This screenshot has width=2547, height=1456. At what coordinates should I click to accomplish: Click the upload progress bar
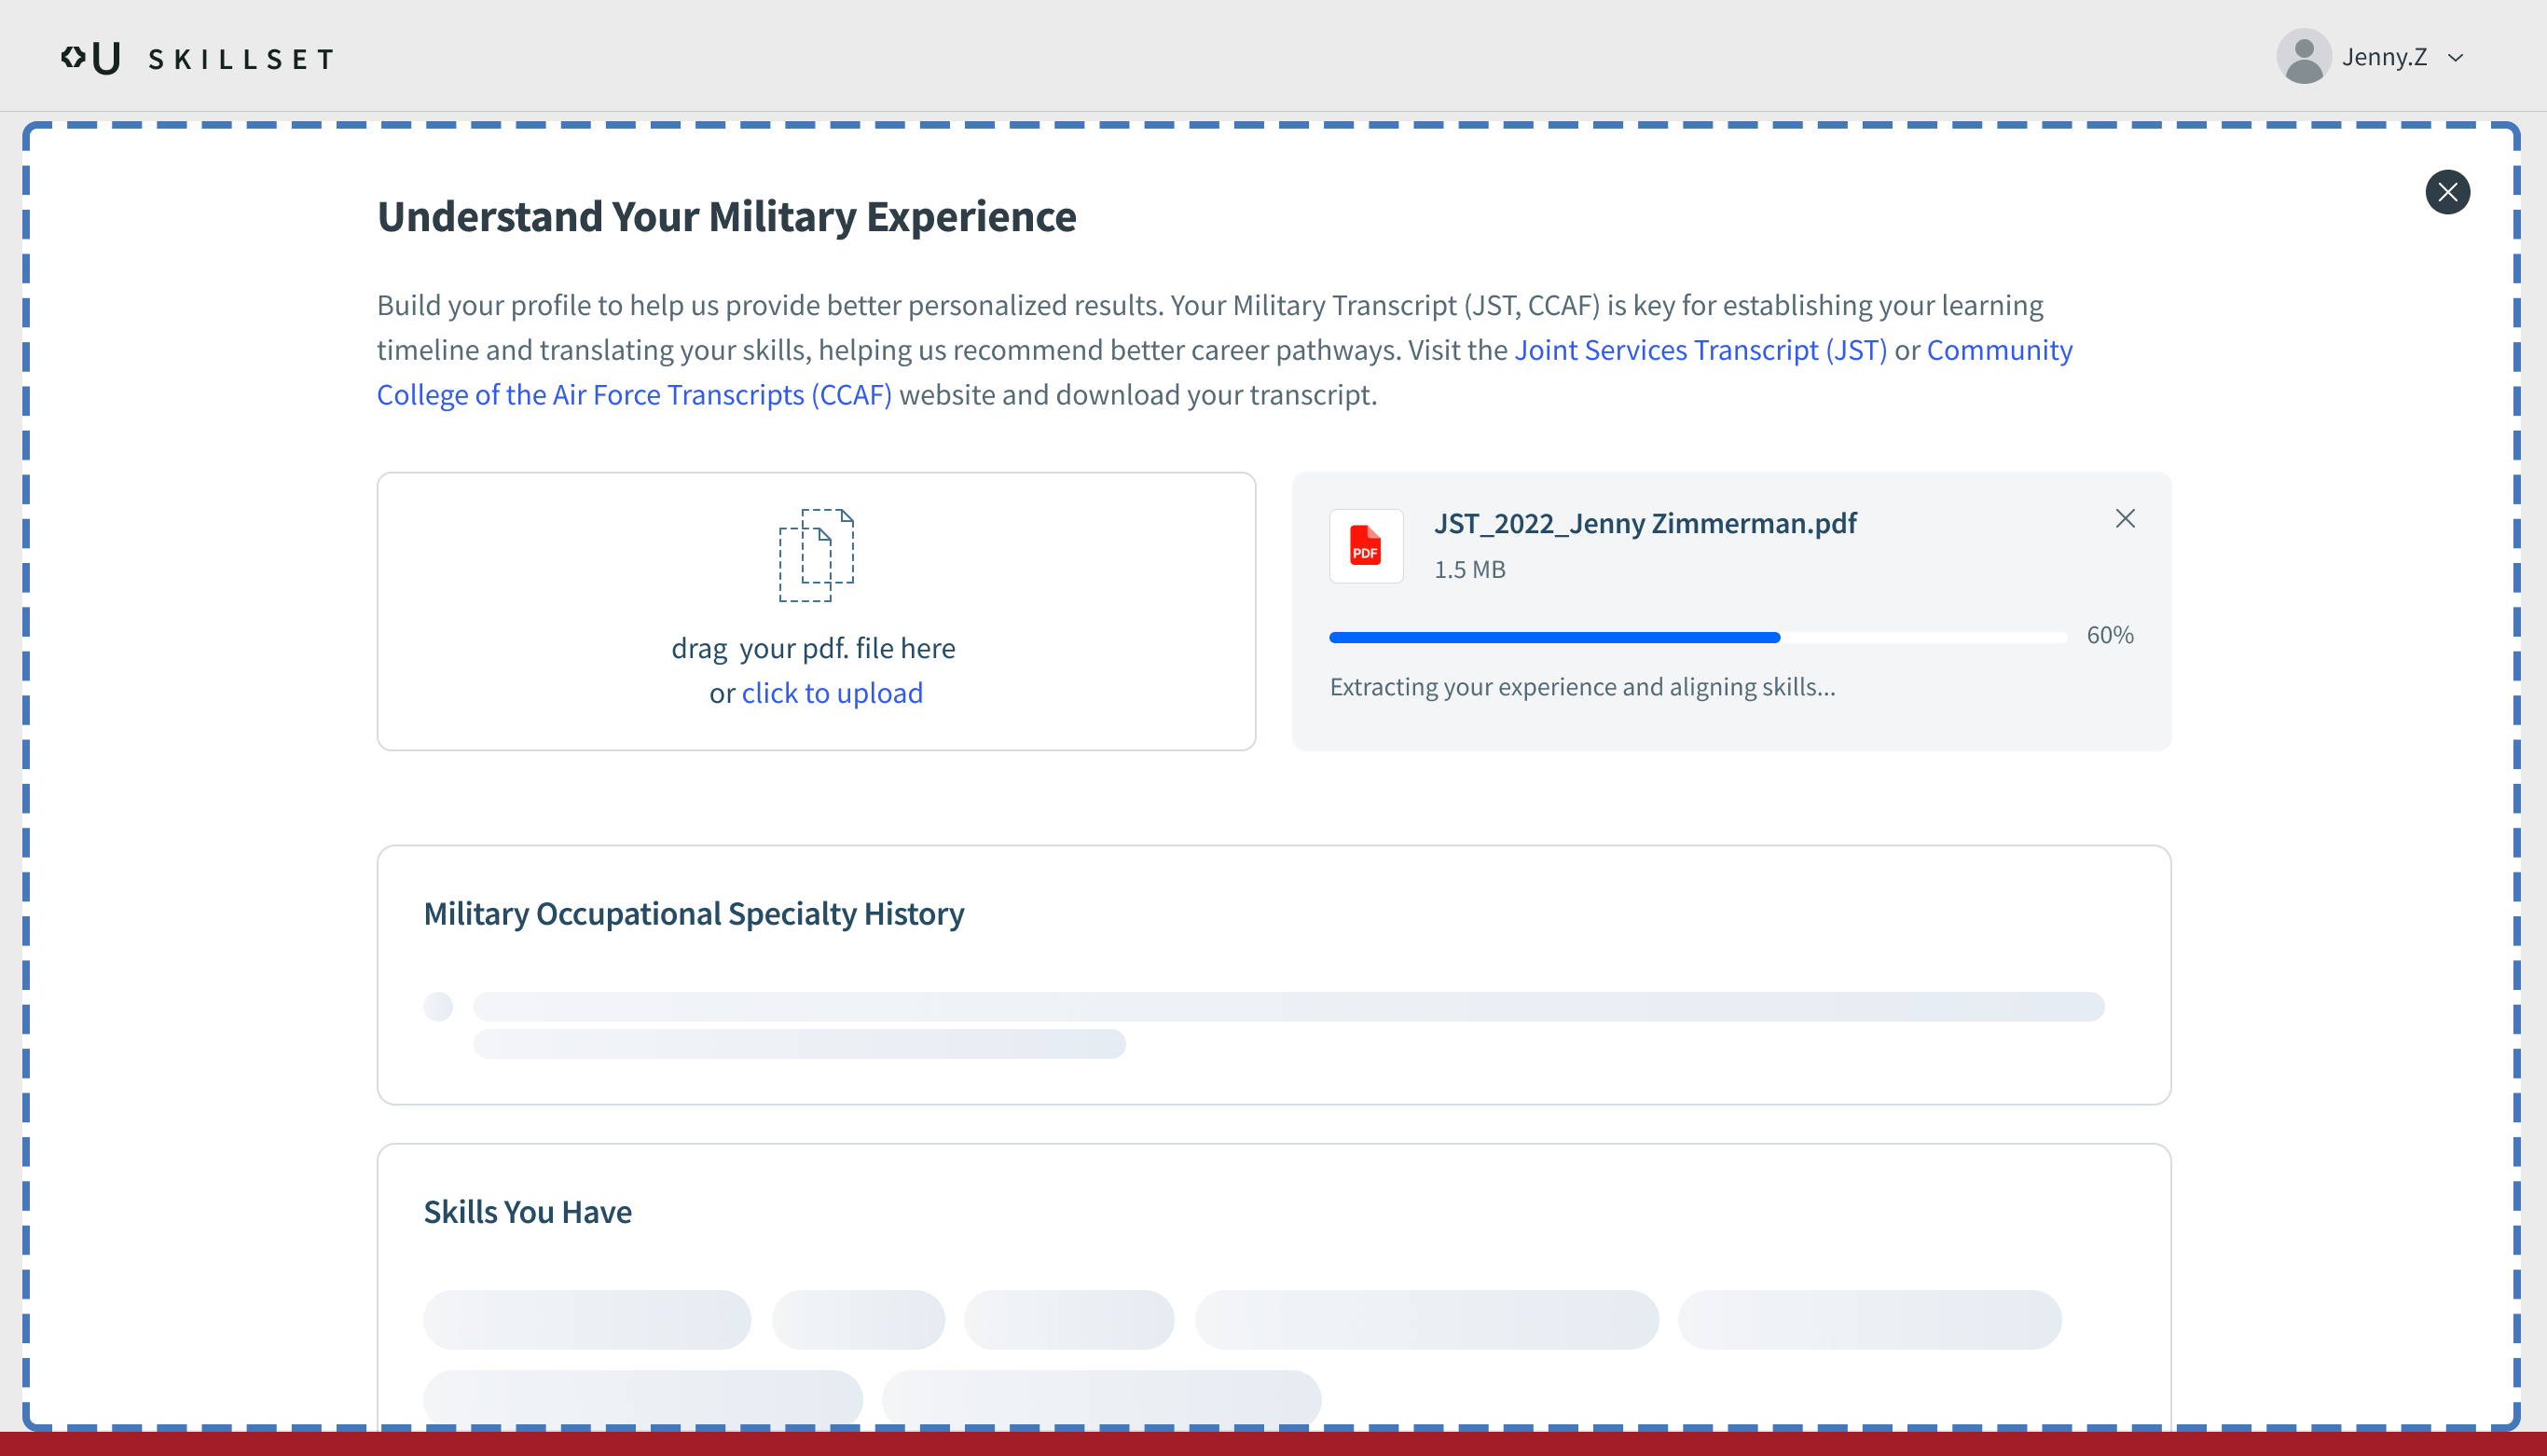tap(1697, 637)
